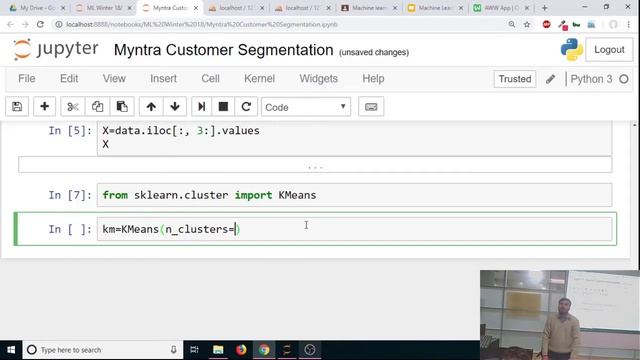Click into the km=KMeans code cell
640x360 pixels.
354,229
